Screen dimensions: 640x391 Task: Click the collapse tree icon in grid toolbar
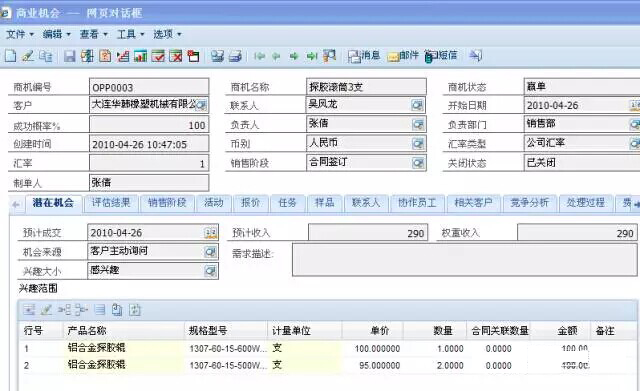click(x=81, y=310)
